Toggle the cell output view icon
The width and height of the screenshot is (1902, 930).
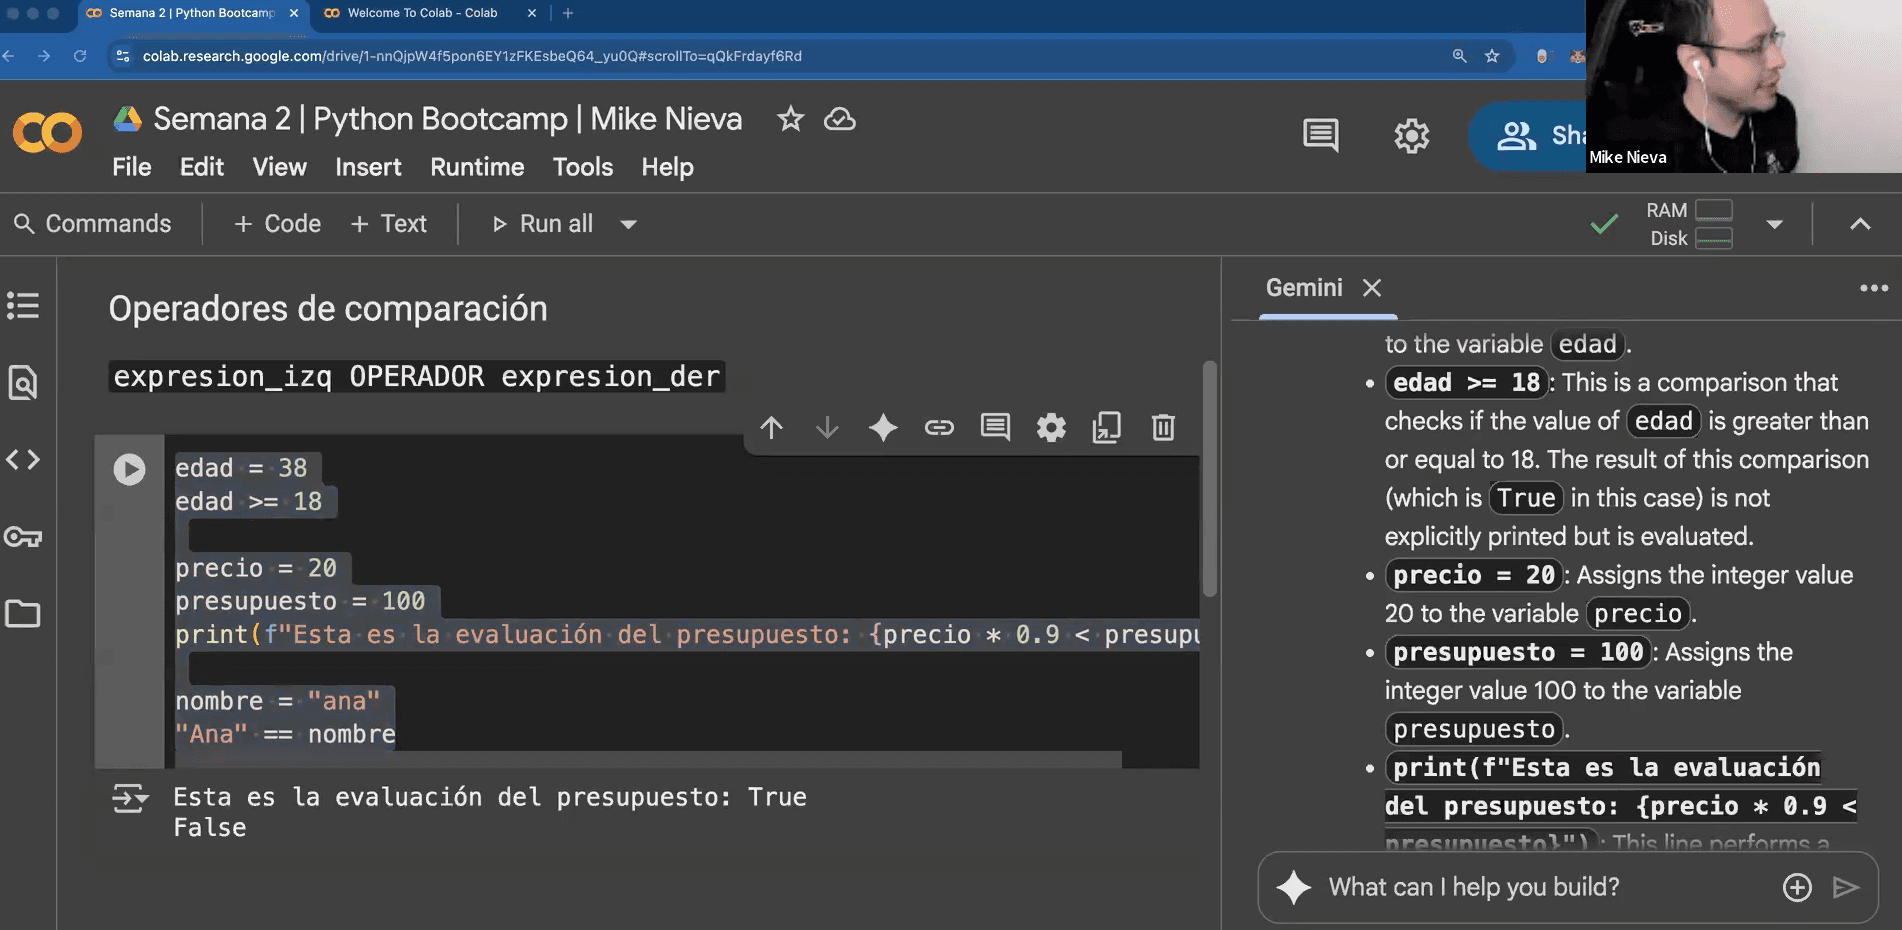[x=130, y=798]
